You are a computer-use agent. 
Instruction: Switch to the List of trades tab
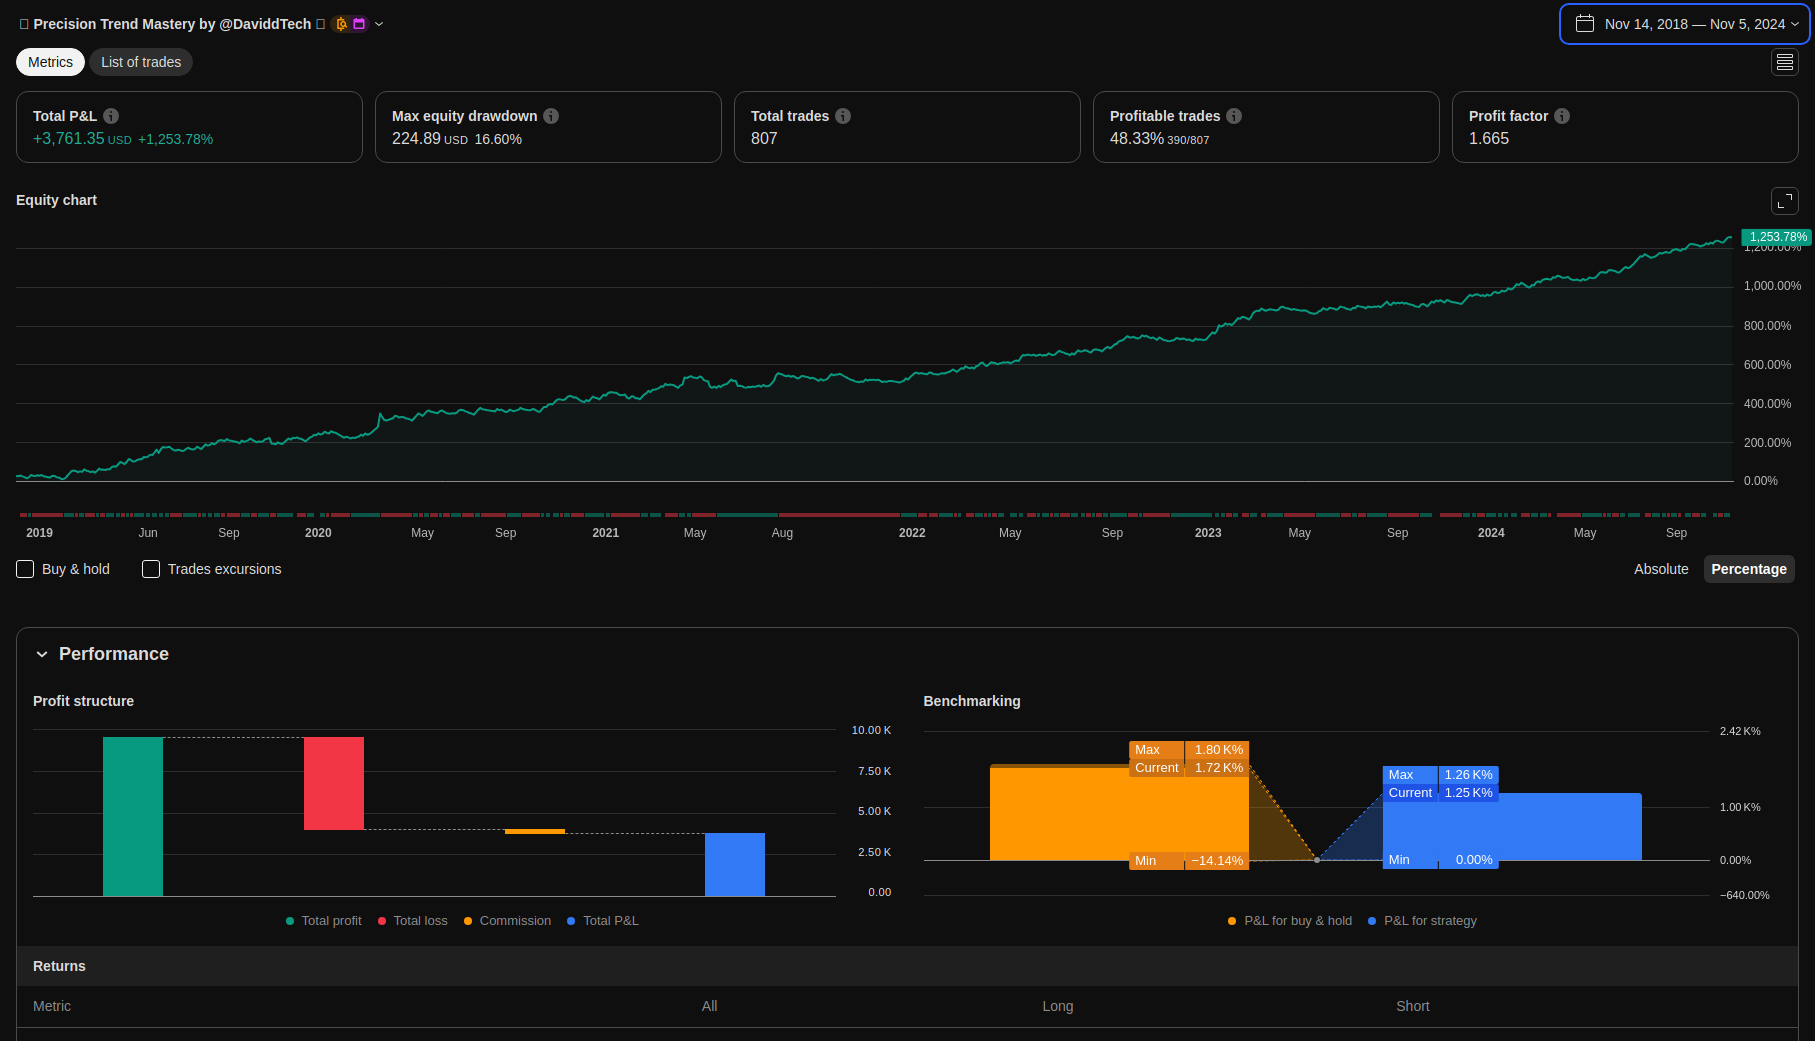pyautogui.click(x=141, y=62)
